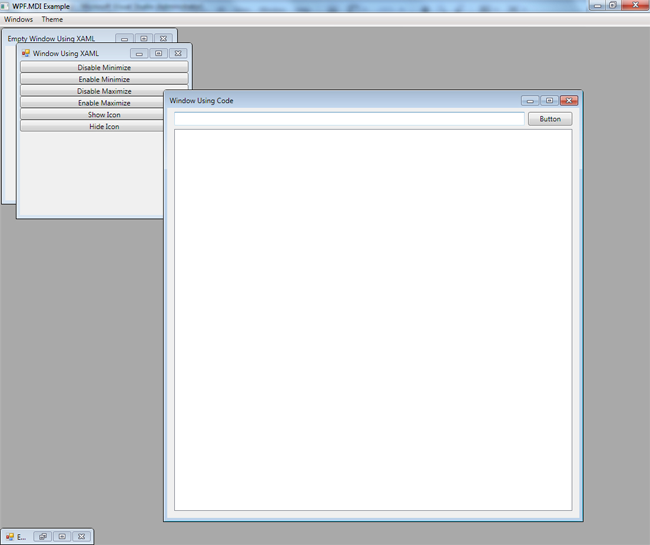Click the Enable Minimize button
This screenshot has width=650, height=545.
point(104,79)
